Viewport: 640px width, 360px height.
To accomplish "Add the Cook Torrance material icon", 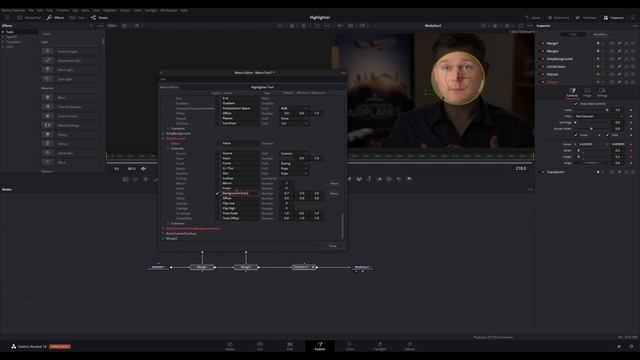I will (47, 116).
